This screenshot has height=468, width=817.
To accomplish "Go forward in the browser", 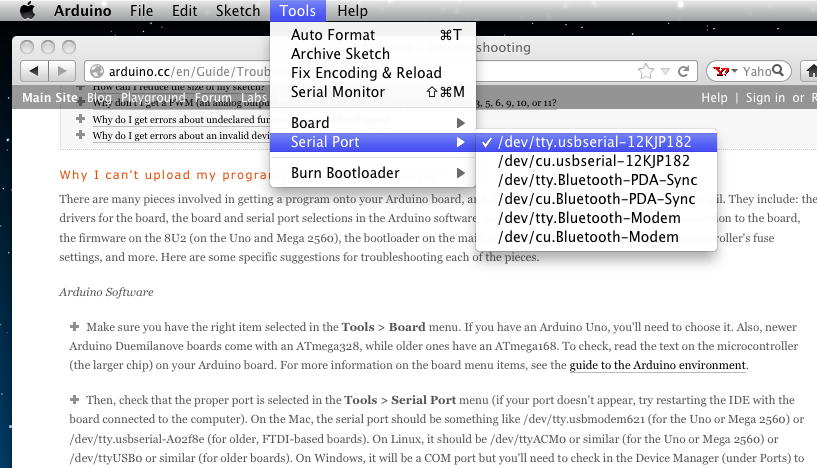I will [x=62, y=71].
